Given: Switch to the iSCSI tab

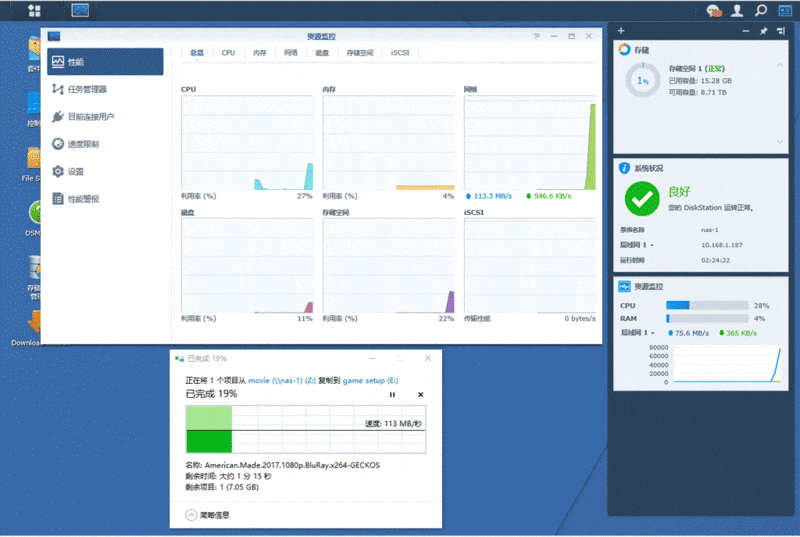Looking at the screenshot, I should (x=400, y=53).
